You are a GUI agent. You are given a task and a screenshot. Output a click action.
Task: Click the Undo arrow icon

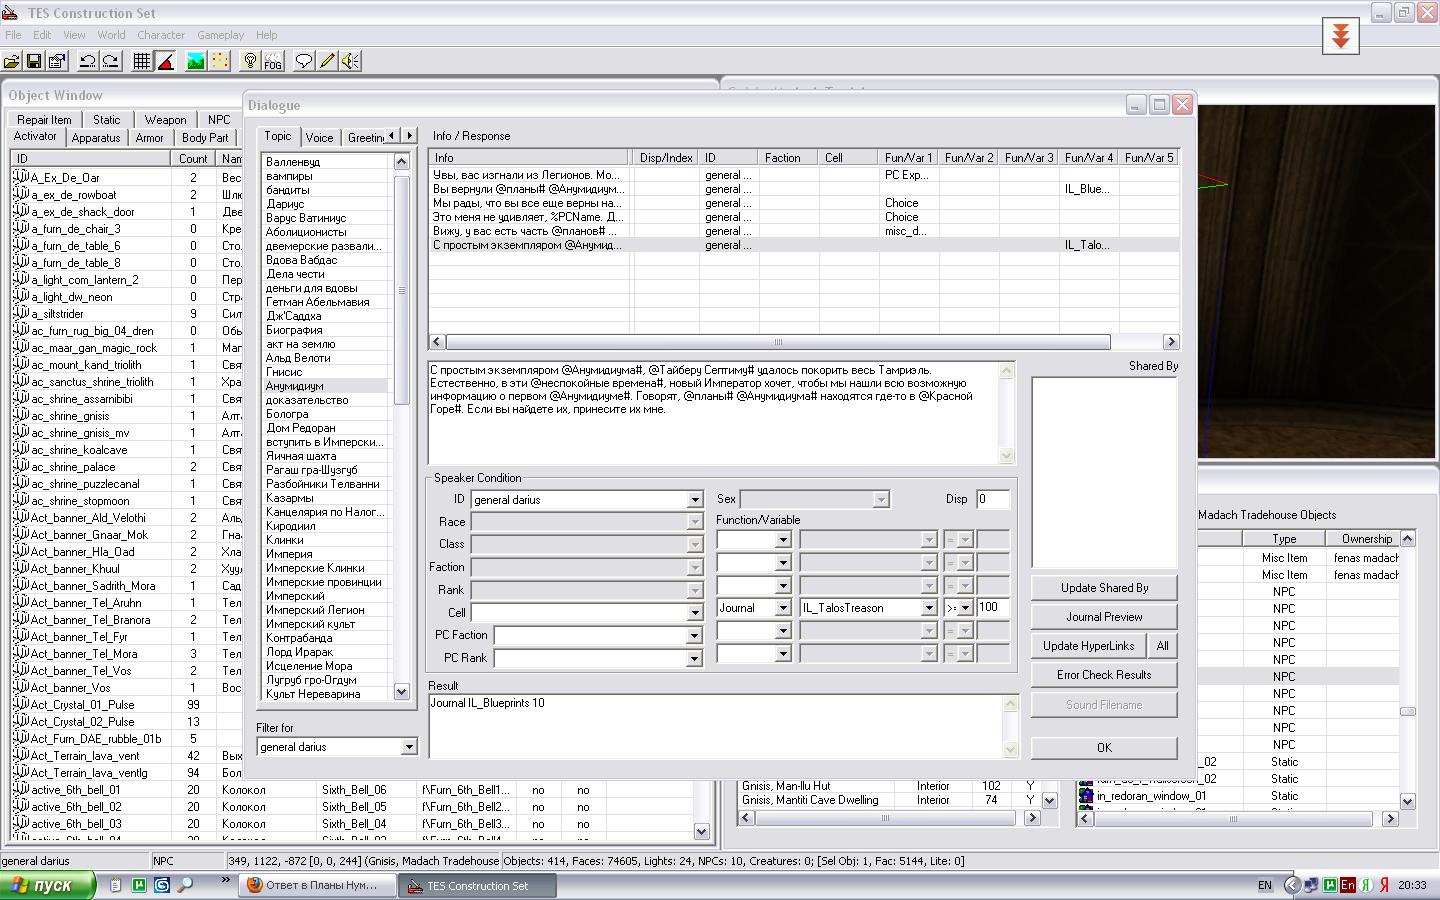pos(88,61)
